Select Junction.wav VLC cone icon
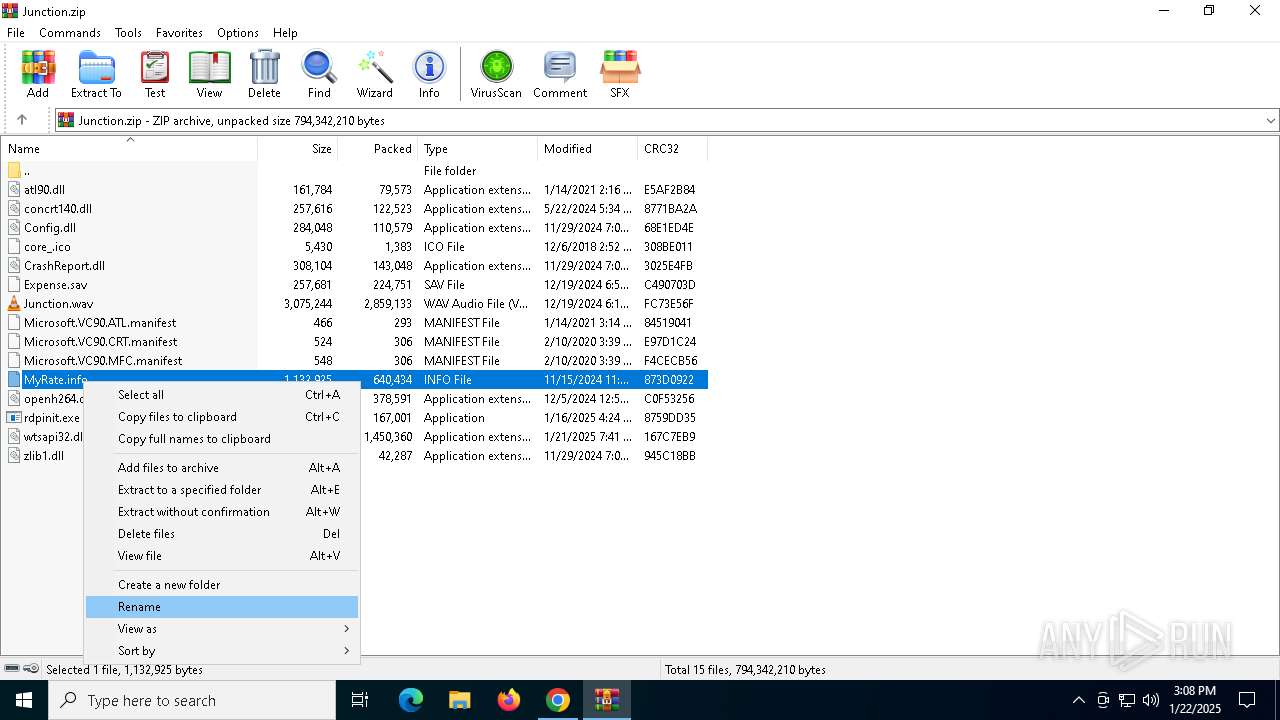 14,303
